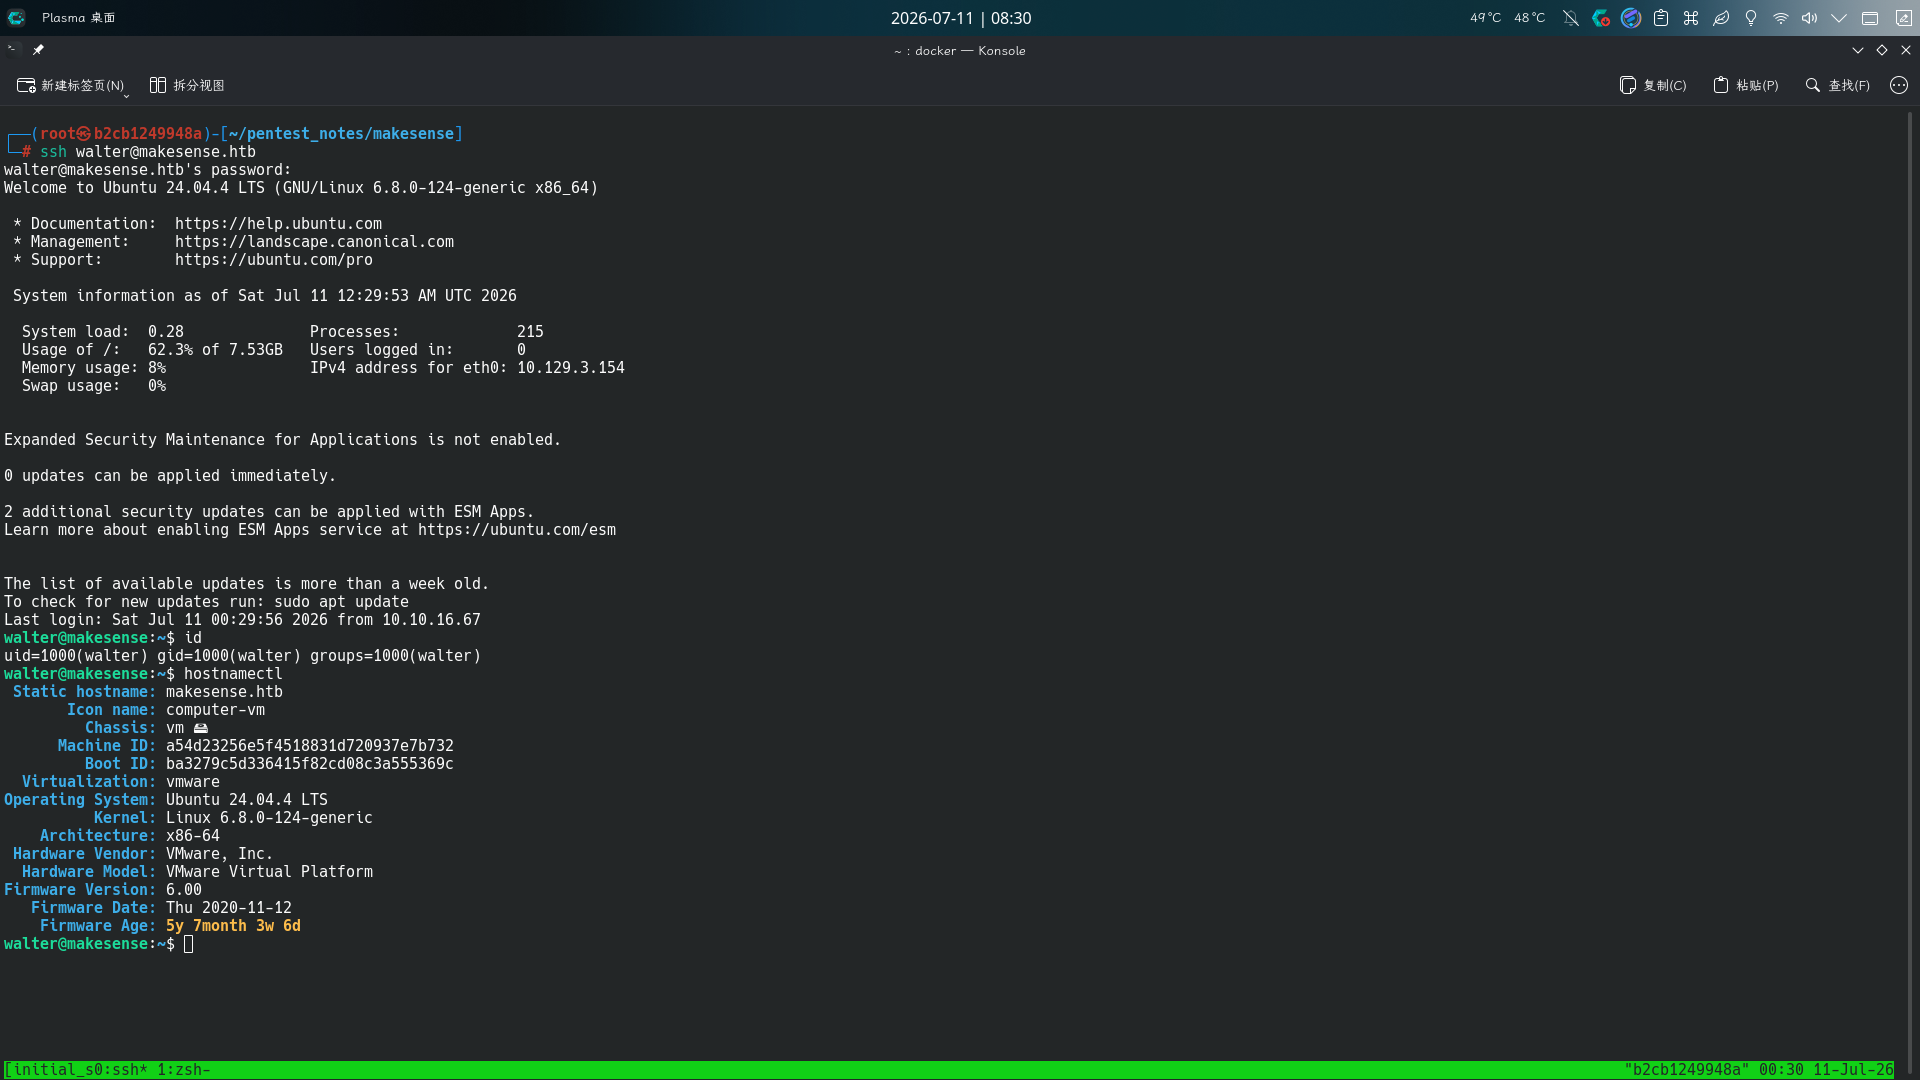The width and height of the screenshot is (1920, 1080).
Task: Click the Konsole window menu icon
Action: [12, 49]
